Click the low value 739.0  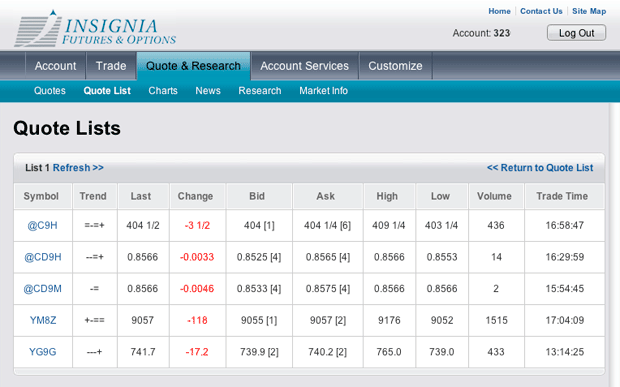click(442, 352)
